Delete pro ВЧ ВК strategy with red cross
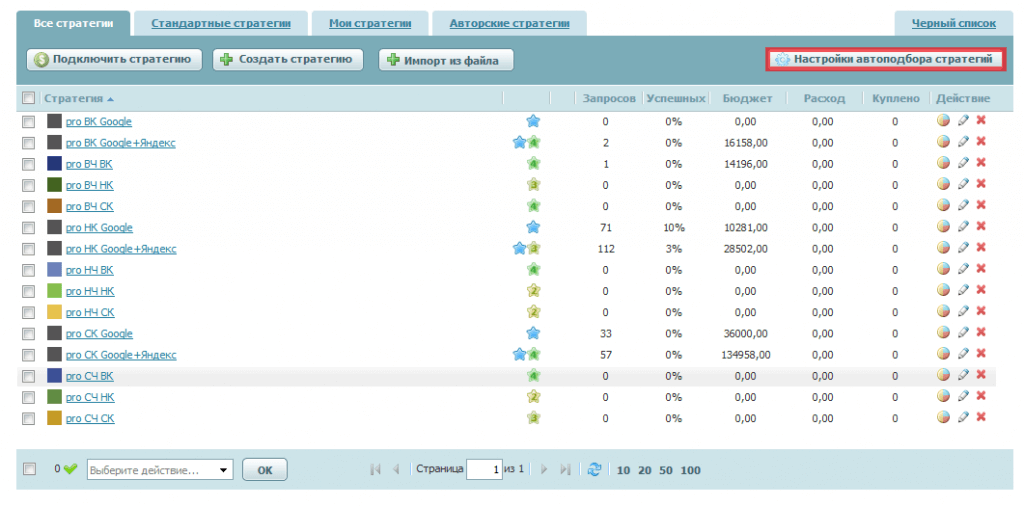The height and width of the screenshot is (506, 1024). click(x=980, y=163)
